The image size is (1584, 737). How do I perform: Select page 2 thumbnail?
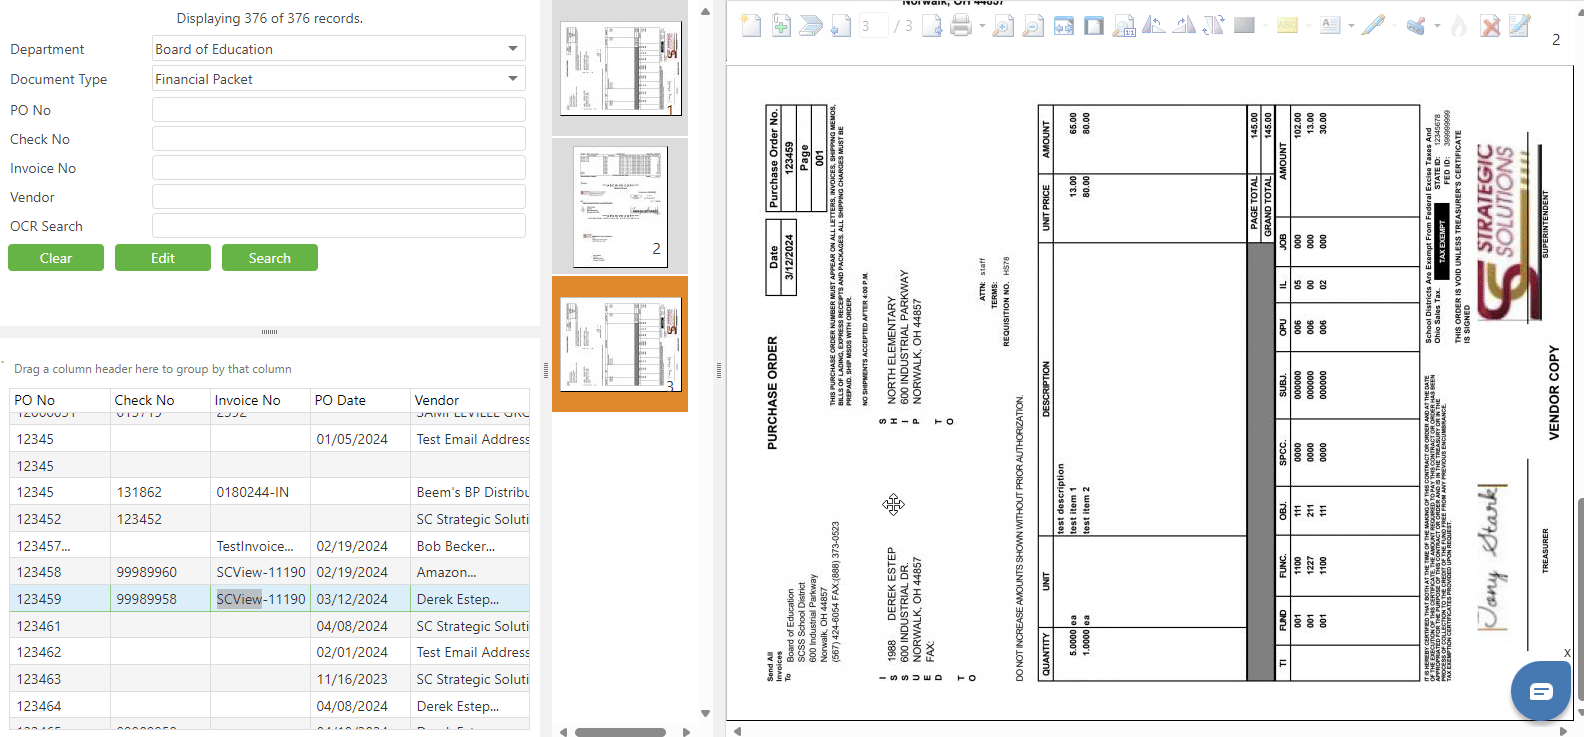(x=620, y=207)
